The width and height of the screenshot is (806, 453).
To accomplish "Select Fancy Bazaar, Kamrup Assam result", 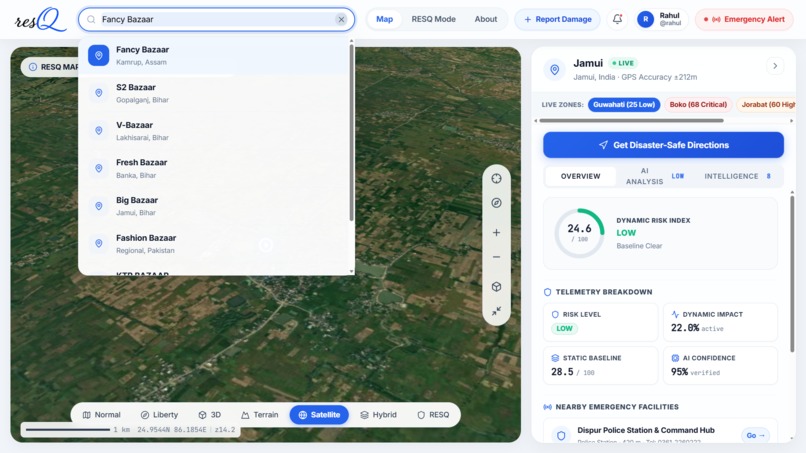I will tap(214, 56).
